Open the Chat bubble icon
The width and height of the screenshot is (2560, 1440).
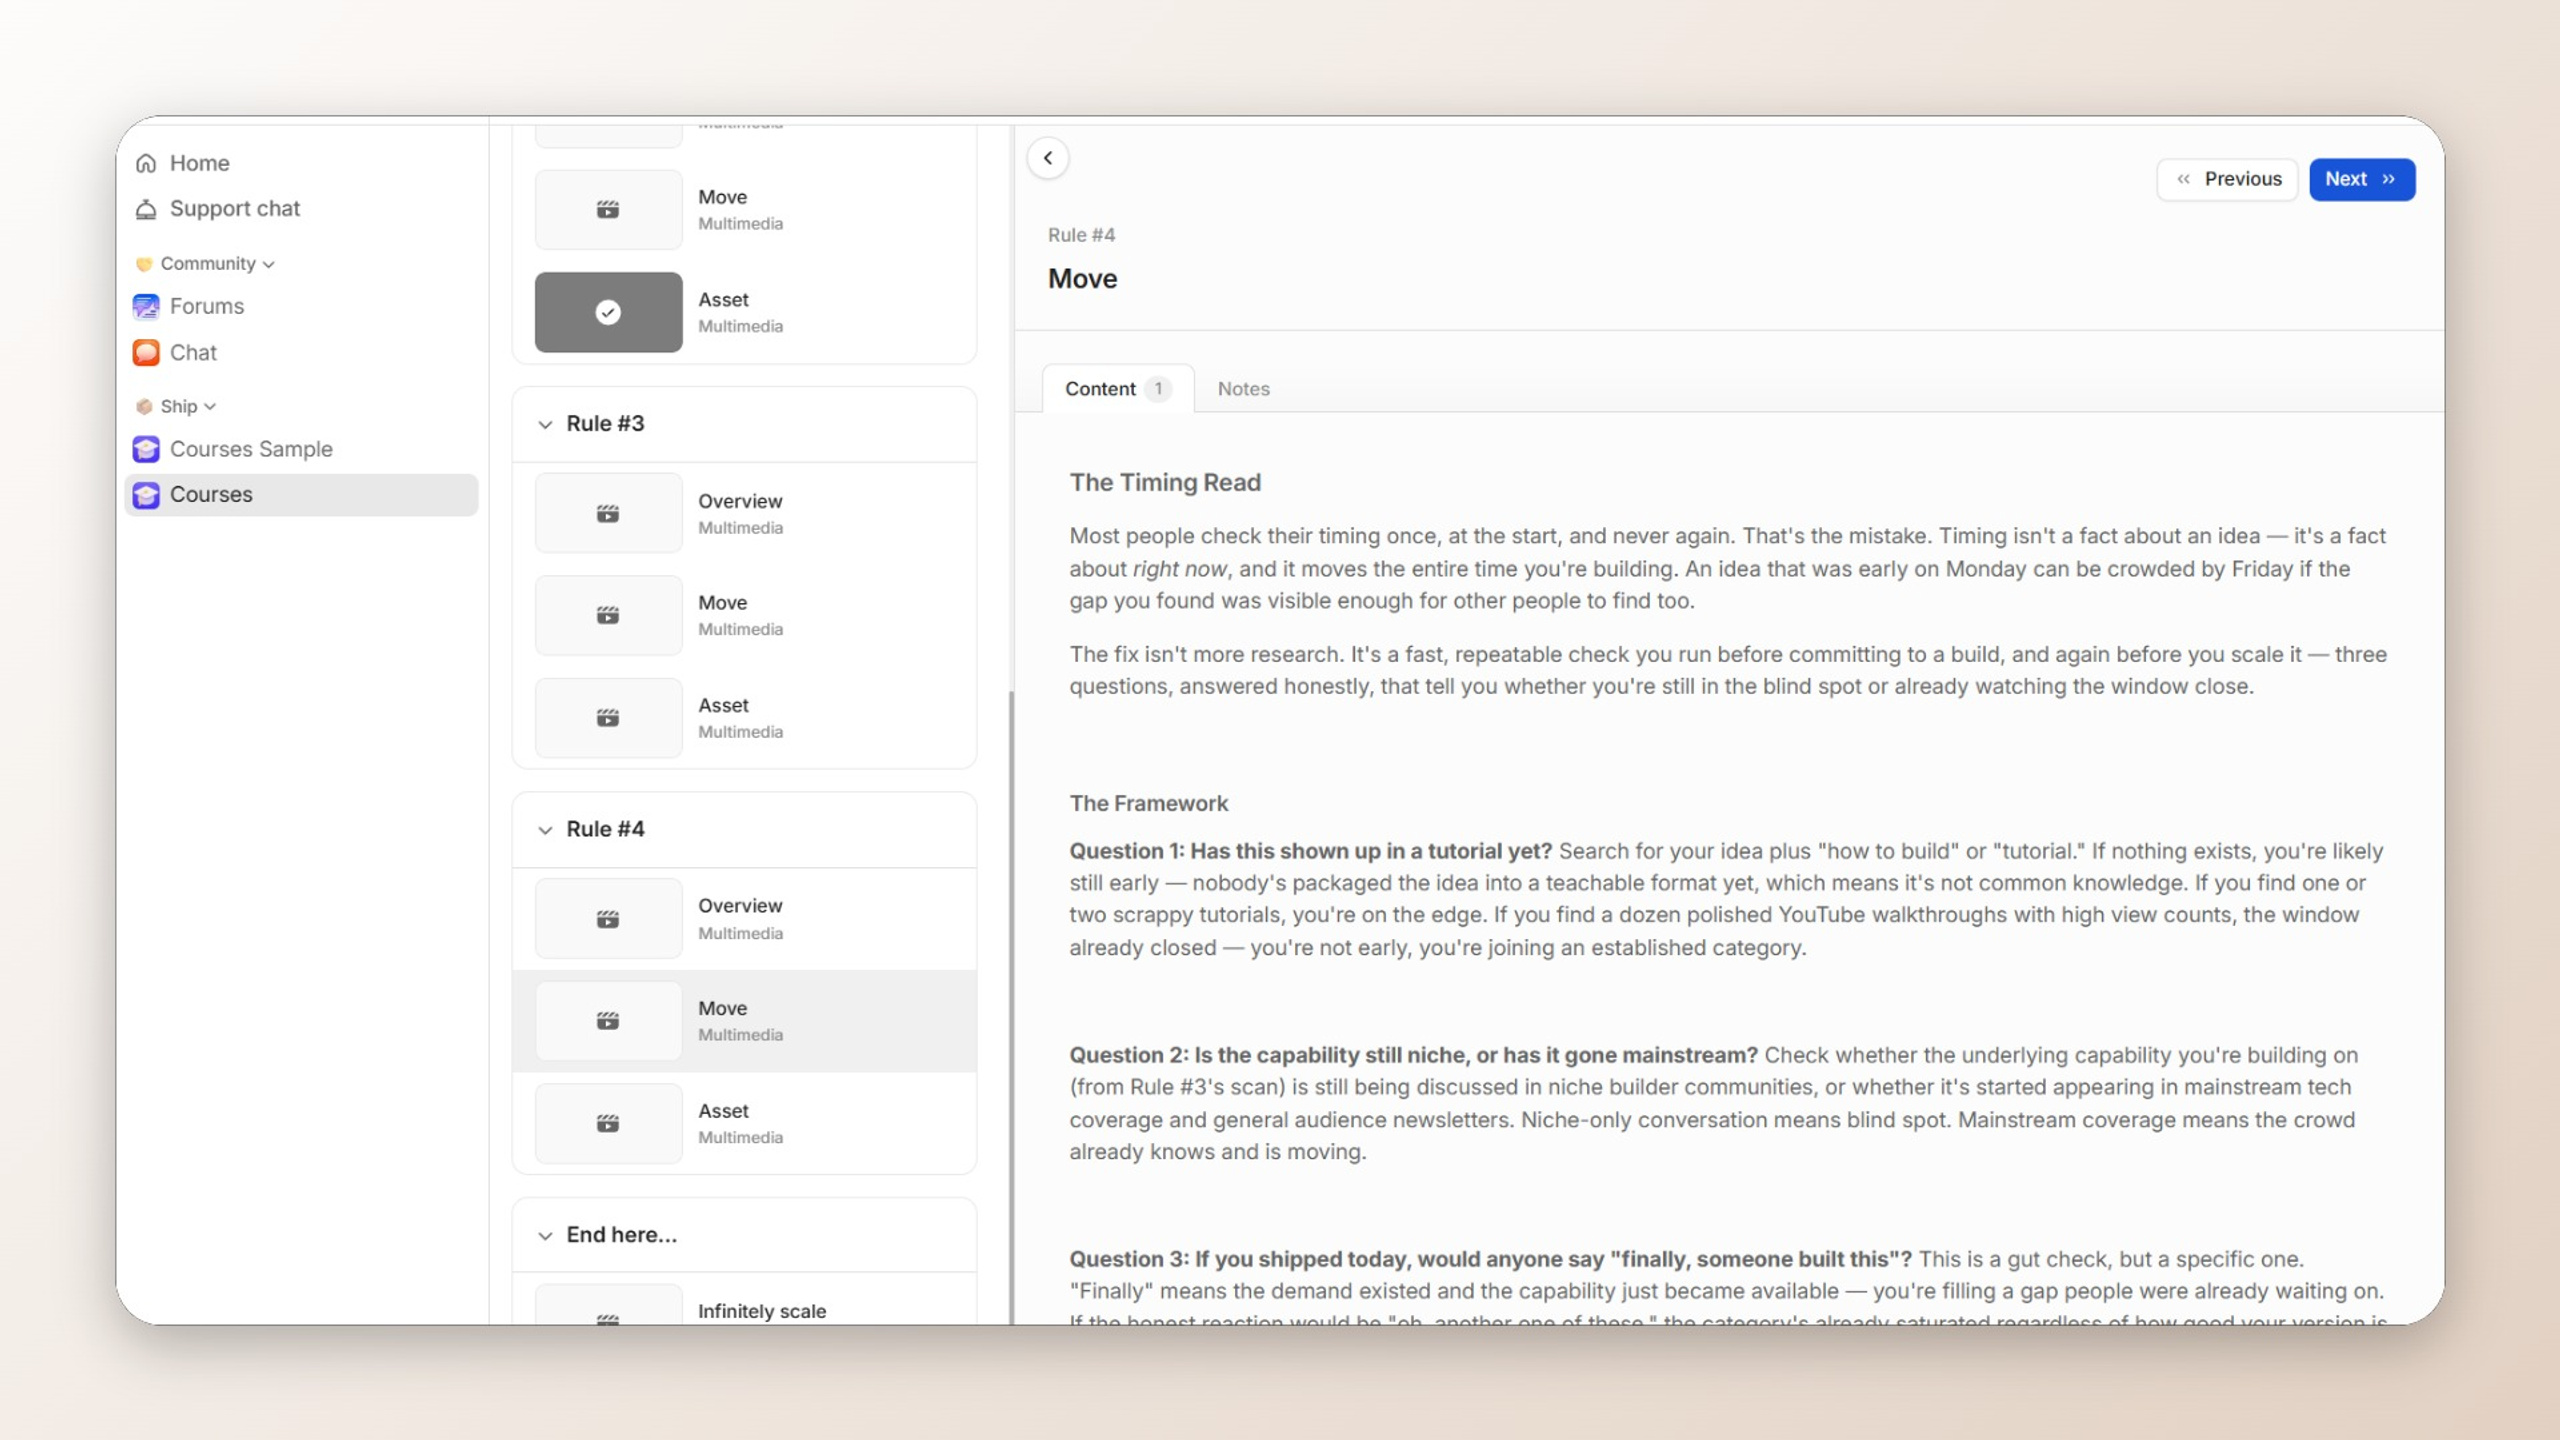point(146,352)
